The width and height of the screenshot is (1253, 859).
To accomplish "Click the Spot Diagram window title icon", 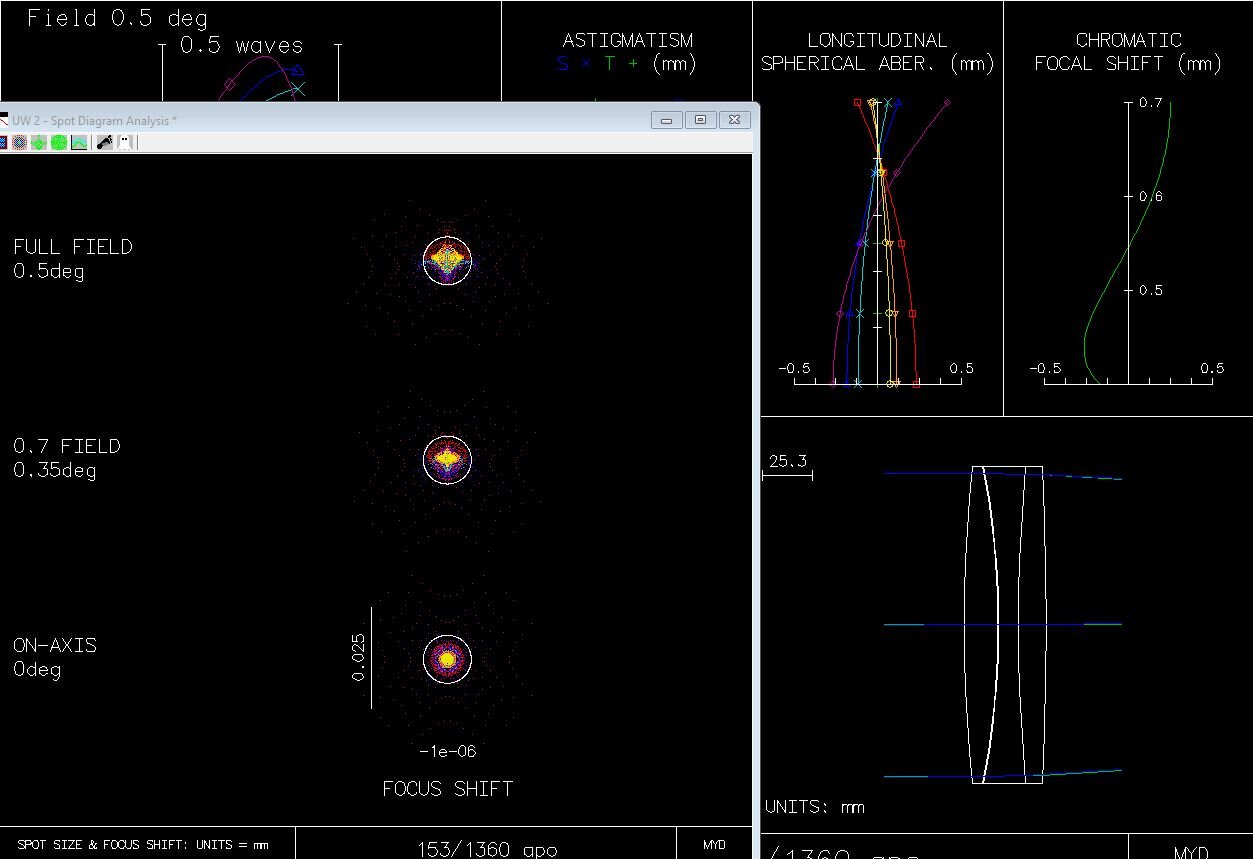I will click(4, 120).
